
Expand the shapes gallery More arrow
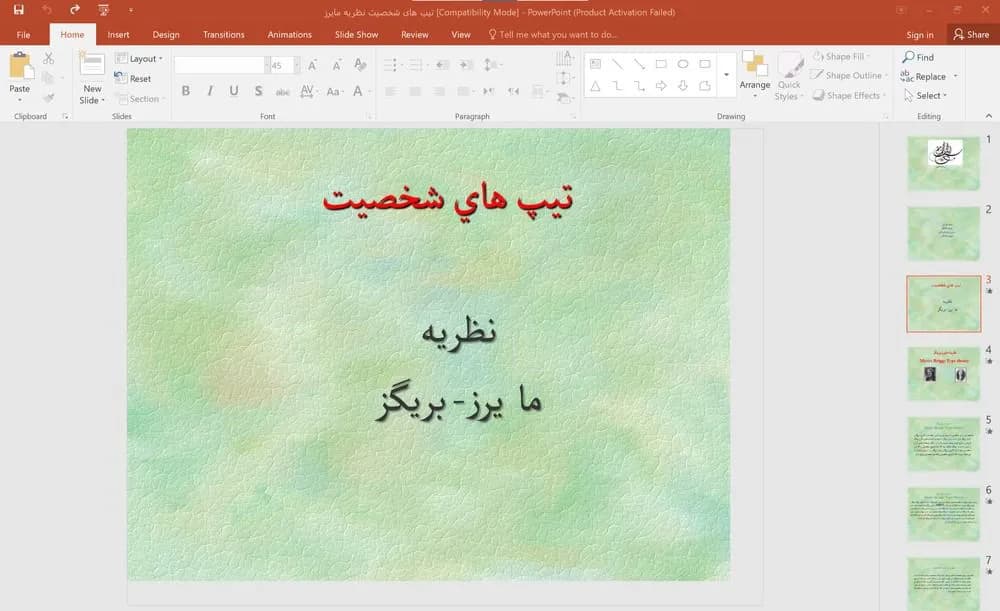click(x=726, y=75)
